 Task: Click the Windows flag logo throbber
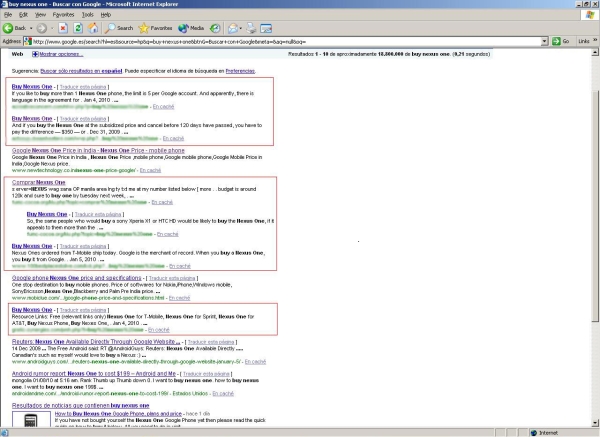(x=590, y=15)
